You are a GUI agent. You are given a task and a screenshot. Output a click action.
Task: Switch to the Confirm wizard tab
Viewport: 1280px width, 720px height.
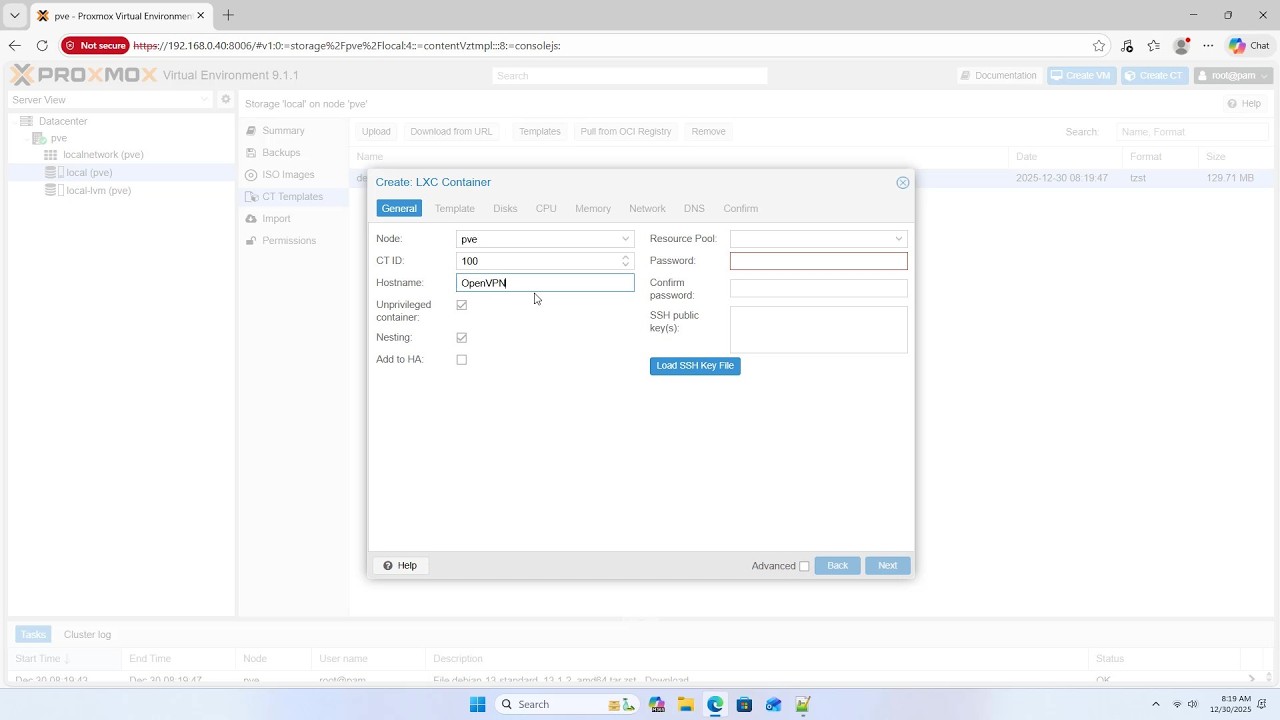pos(741,208)
